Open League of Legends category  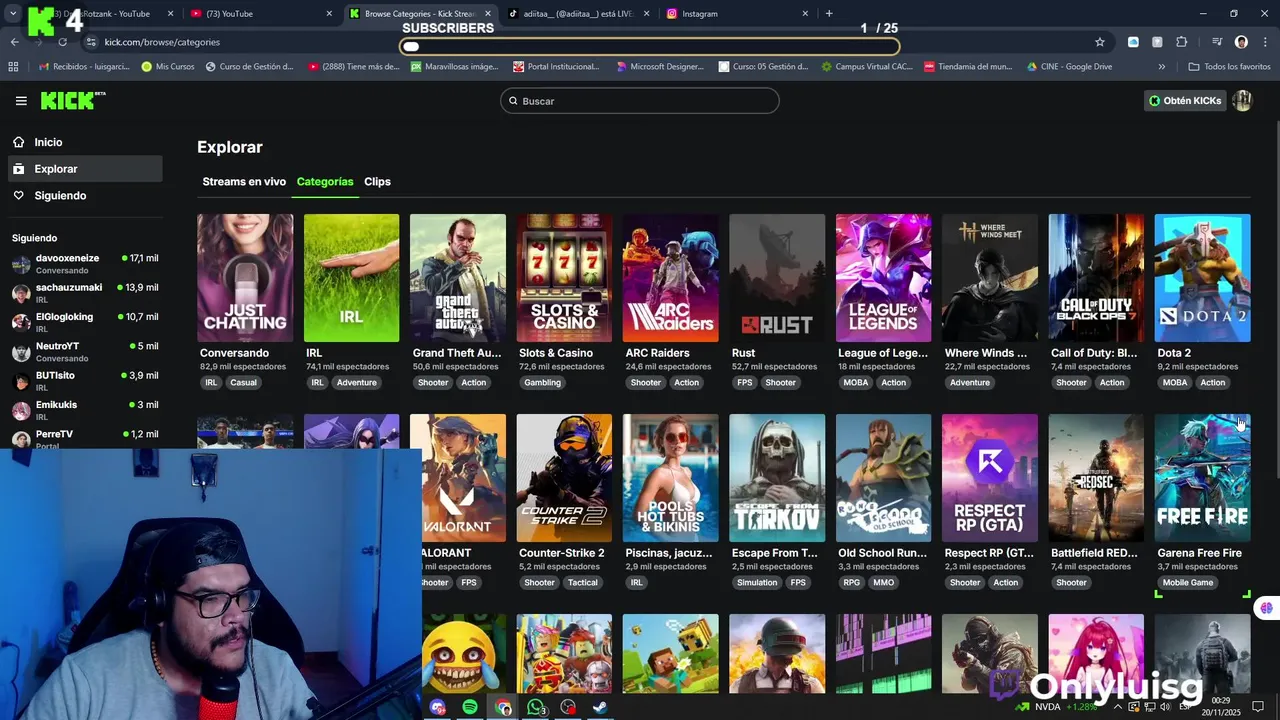883,278
